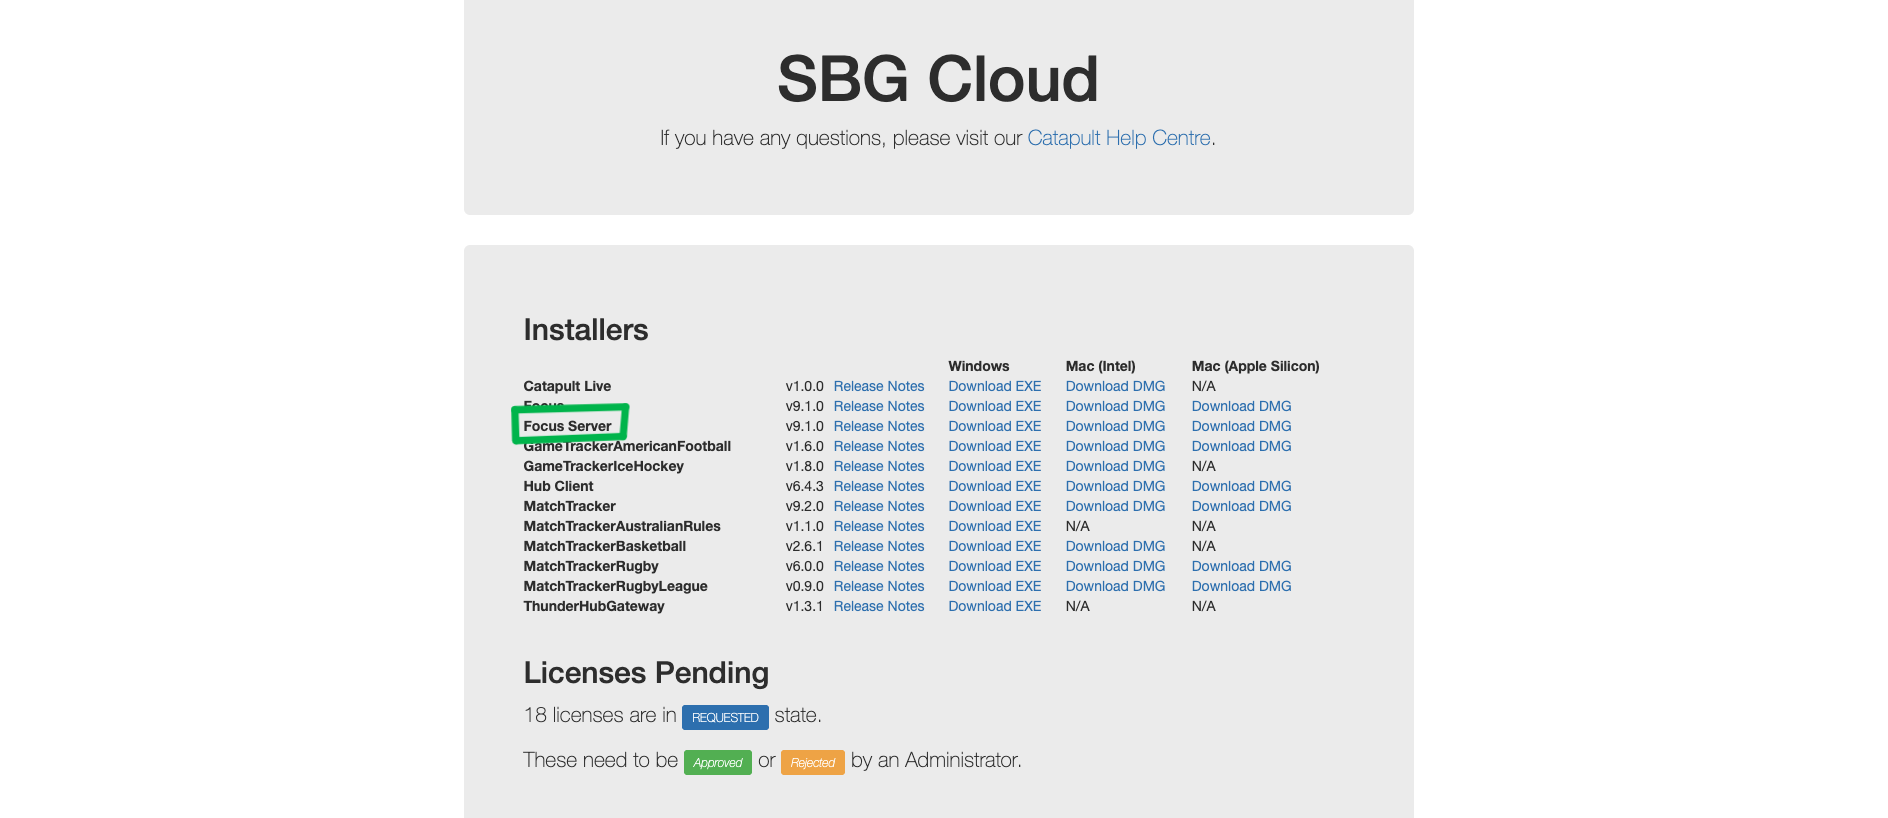Download Mac Intel DMG for Focus Server
The width and height of the screenshot is (1888, 818).
(1115, 426)
